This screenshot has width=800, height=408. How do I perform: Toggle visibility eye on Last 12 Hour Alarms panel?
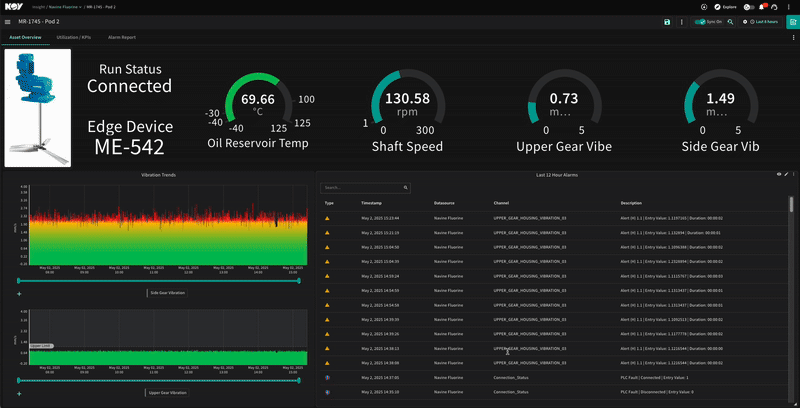(779, 174)
